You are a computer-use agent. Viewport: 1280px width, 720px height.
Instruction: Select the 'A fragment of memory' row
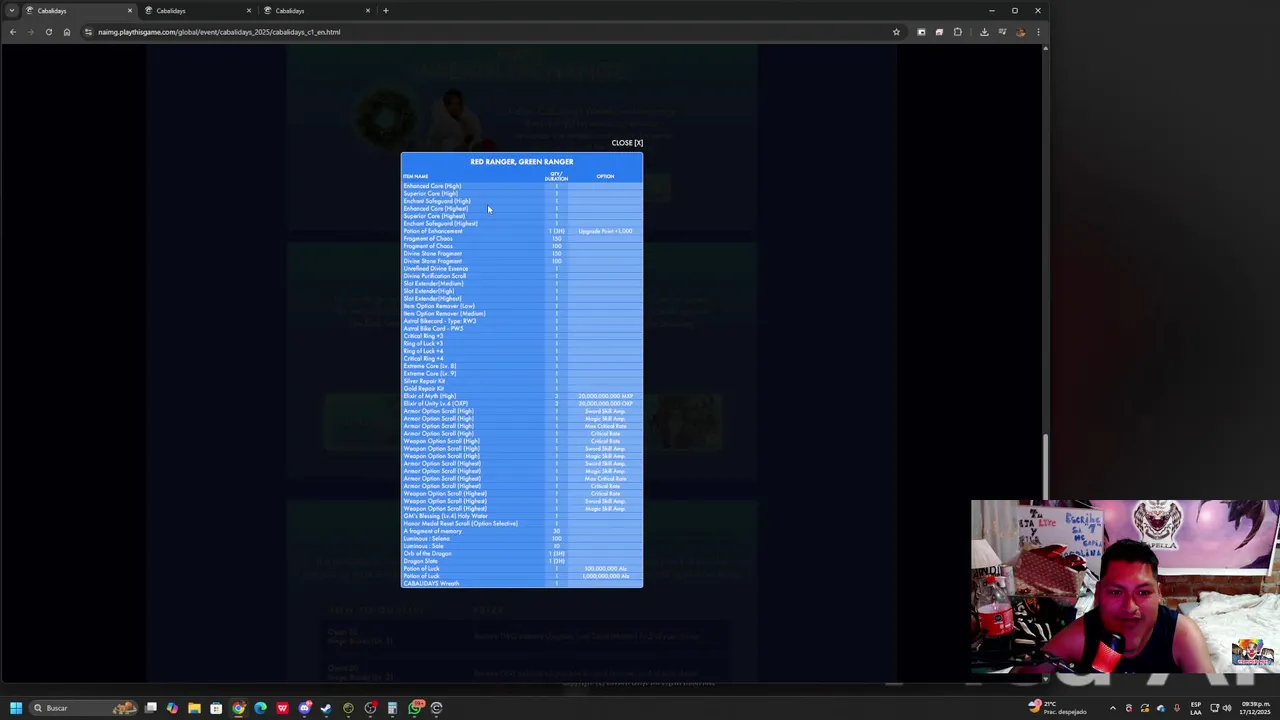click(522, 531)
